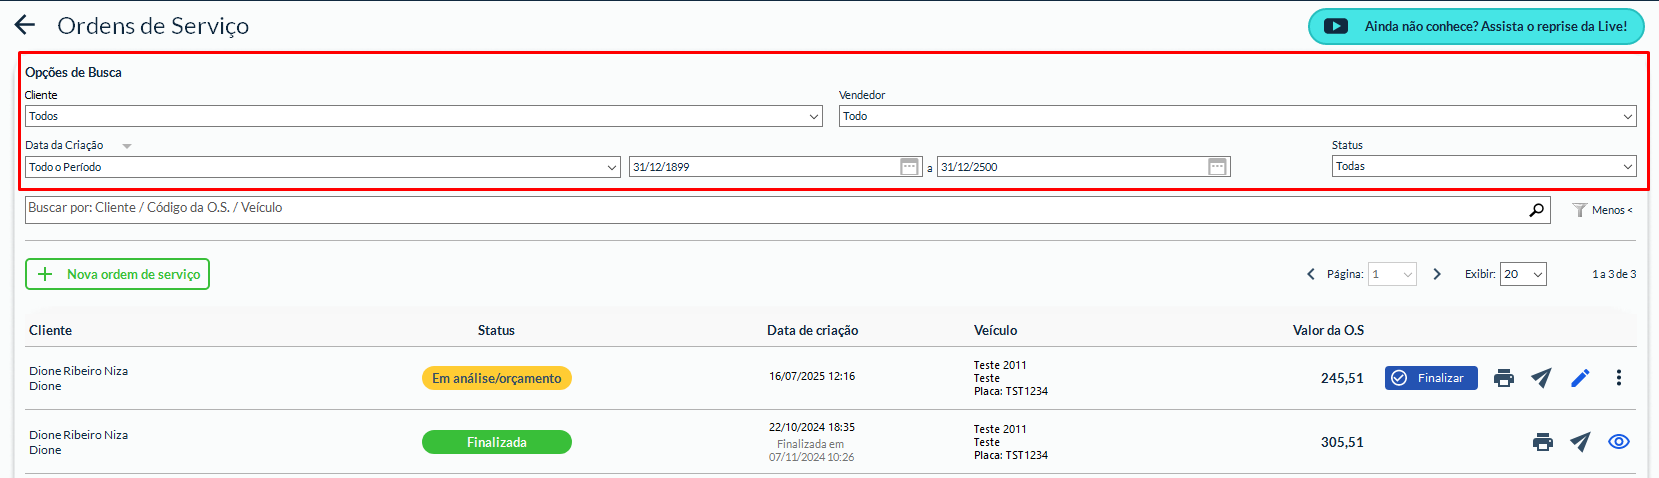Print the 245,51 service order
The image size is (1659, 478).
1503,378
